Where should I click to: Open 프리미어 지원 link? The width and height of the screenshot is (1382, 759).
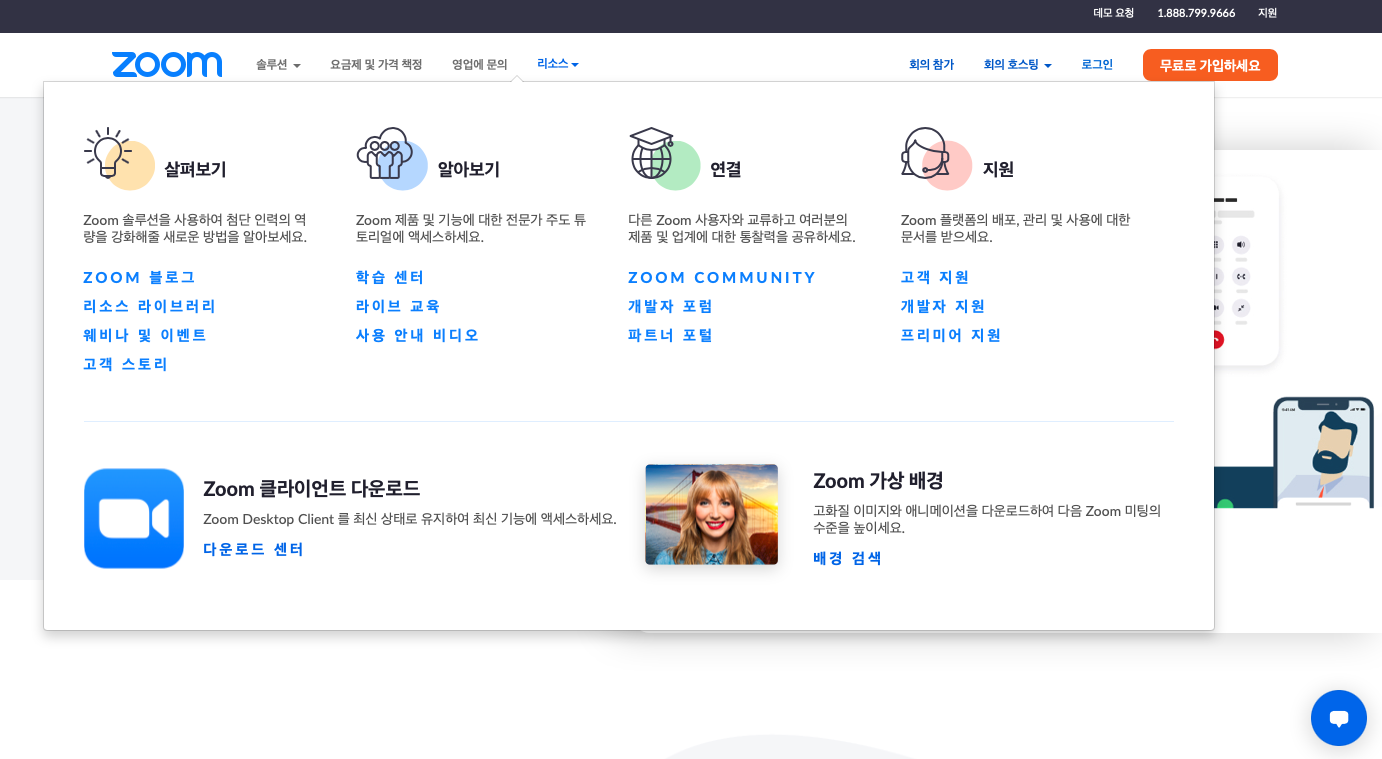[x=951, y=335]
